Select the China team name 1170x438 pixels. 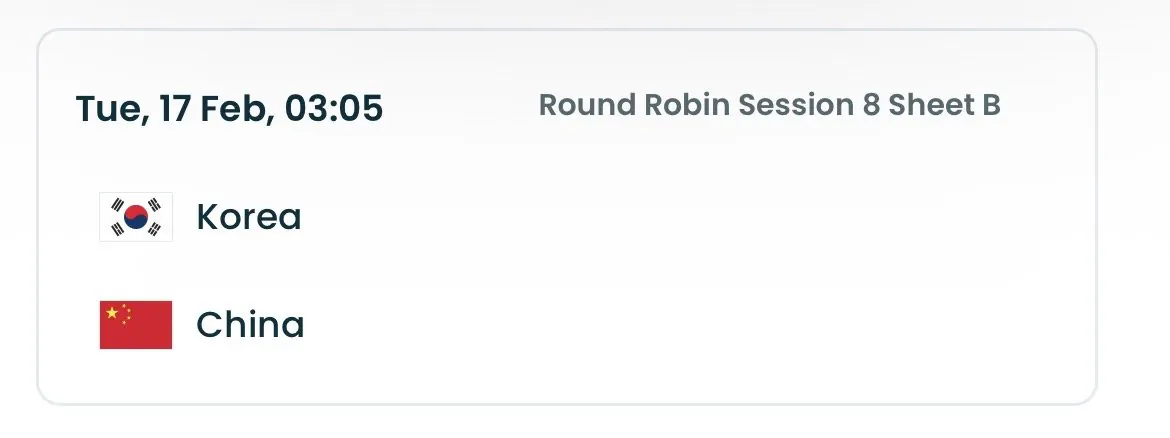coord(250,325)
